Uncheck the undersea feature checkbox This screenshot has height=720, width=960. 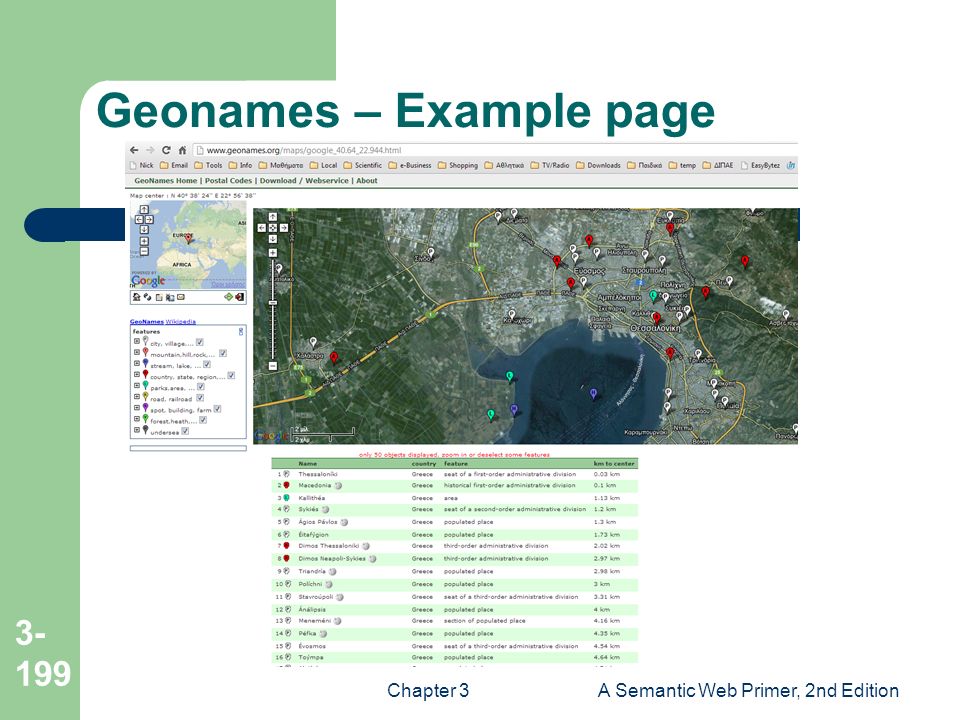185,431
